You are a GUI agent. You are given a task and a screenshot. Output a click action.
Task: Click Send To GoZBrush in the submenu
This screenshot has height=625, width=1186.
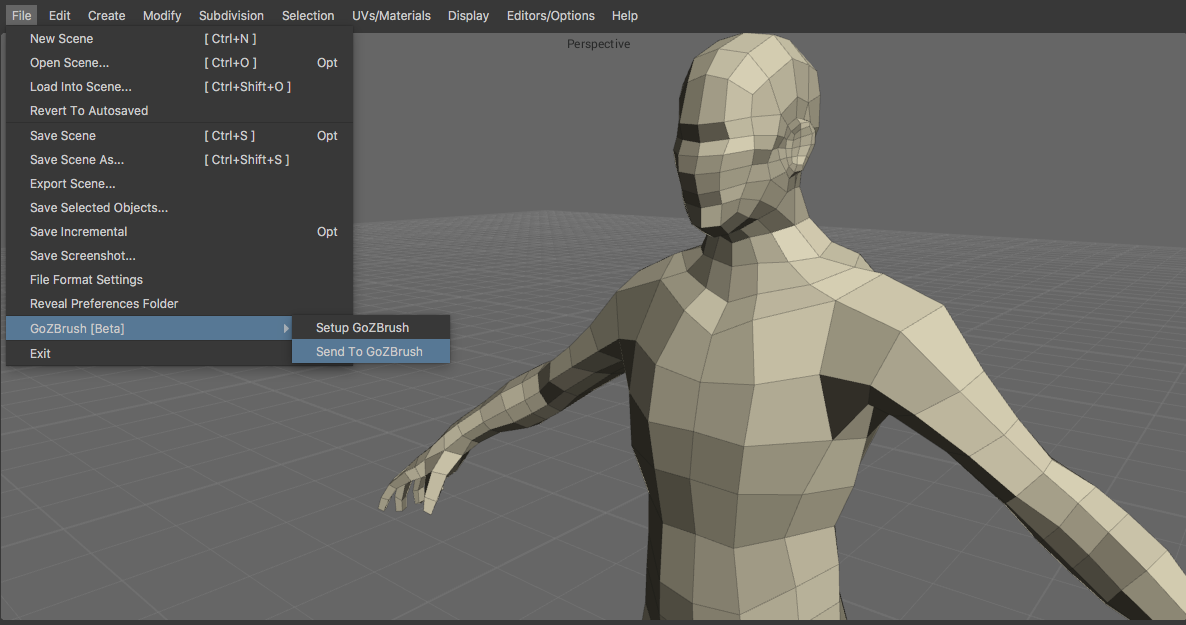click(x=369, y=352)
